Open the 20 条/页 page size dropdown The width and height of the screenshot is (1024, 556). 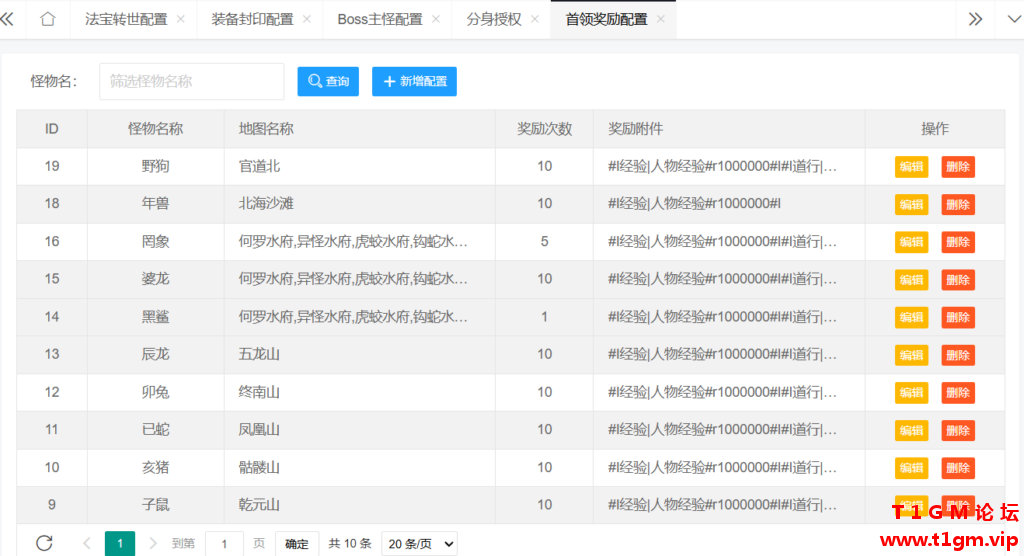point(419,544)
